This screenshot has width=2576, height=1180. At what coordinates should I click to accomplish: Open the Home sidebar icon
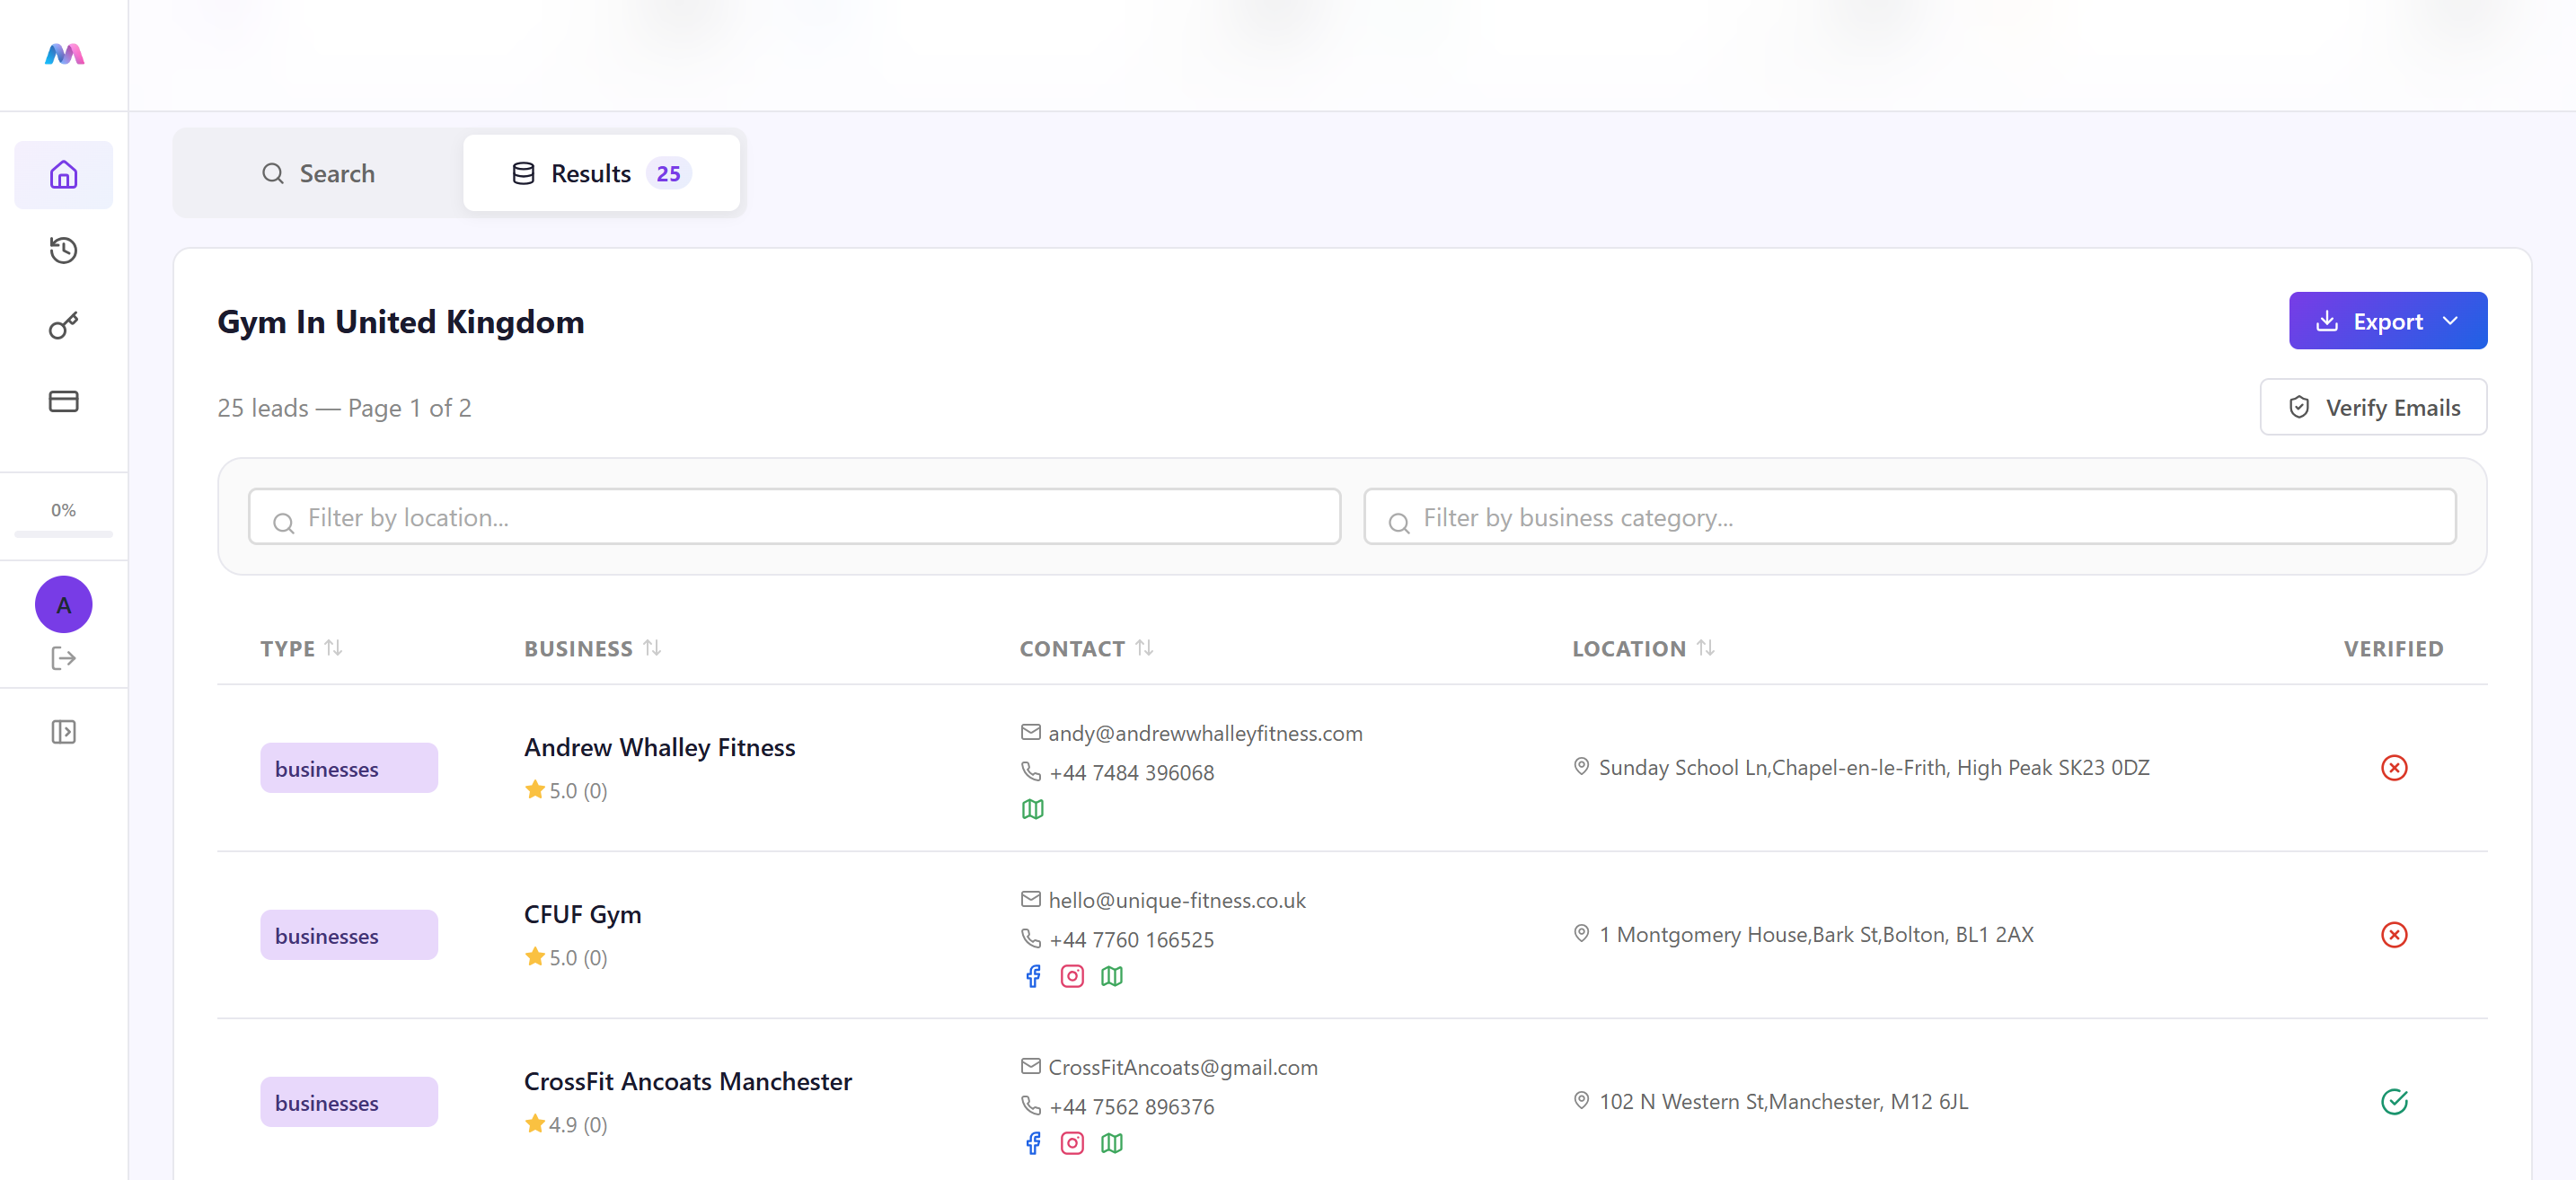[63, 175]
